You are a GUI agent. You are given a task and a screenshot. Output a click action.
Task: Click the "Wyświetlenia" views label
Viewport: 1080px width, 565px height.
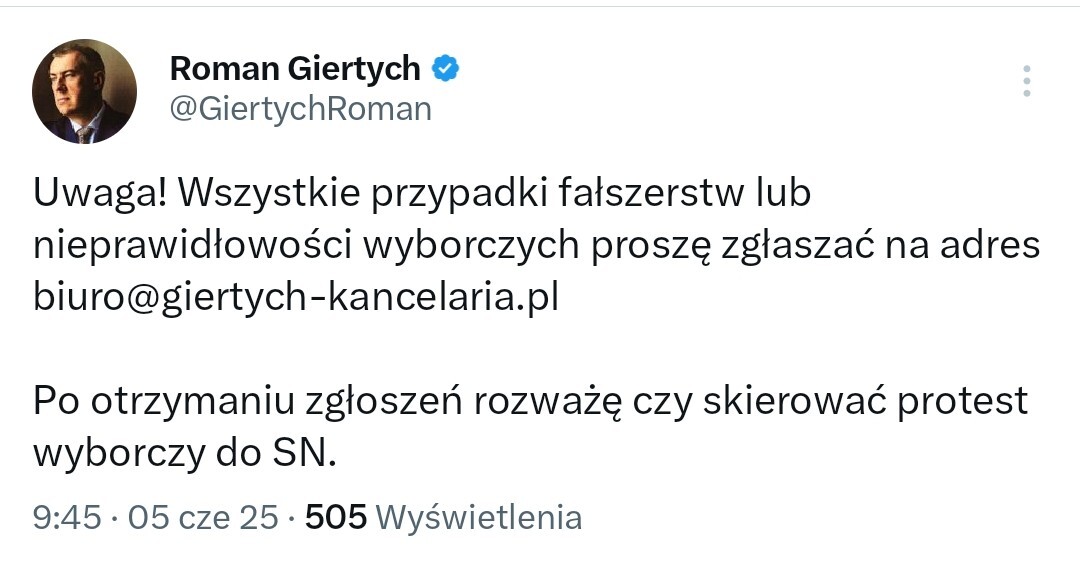[x=482, y=517]
